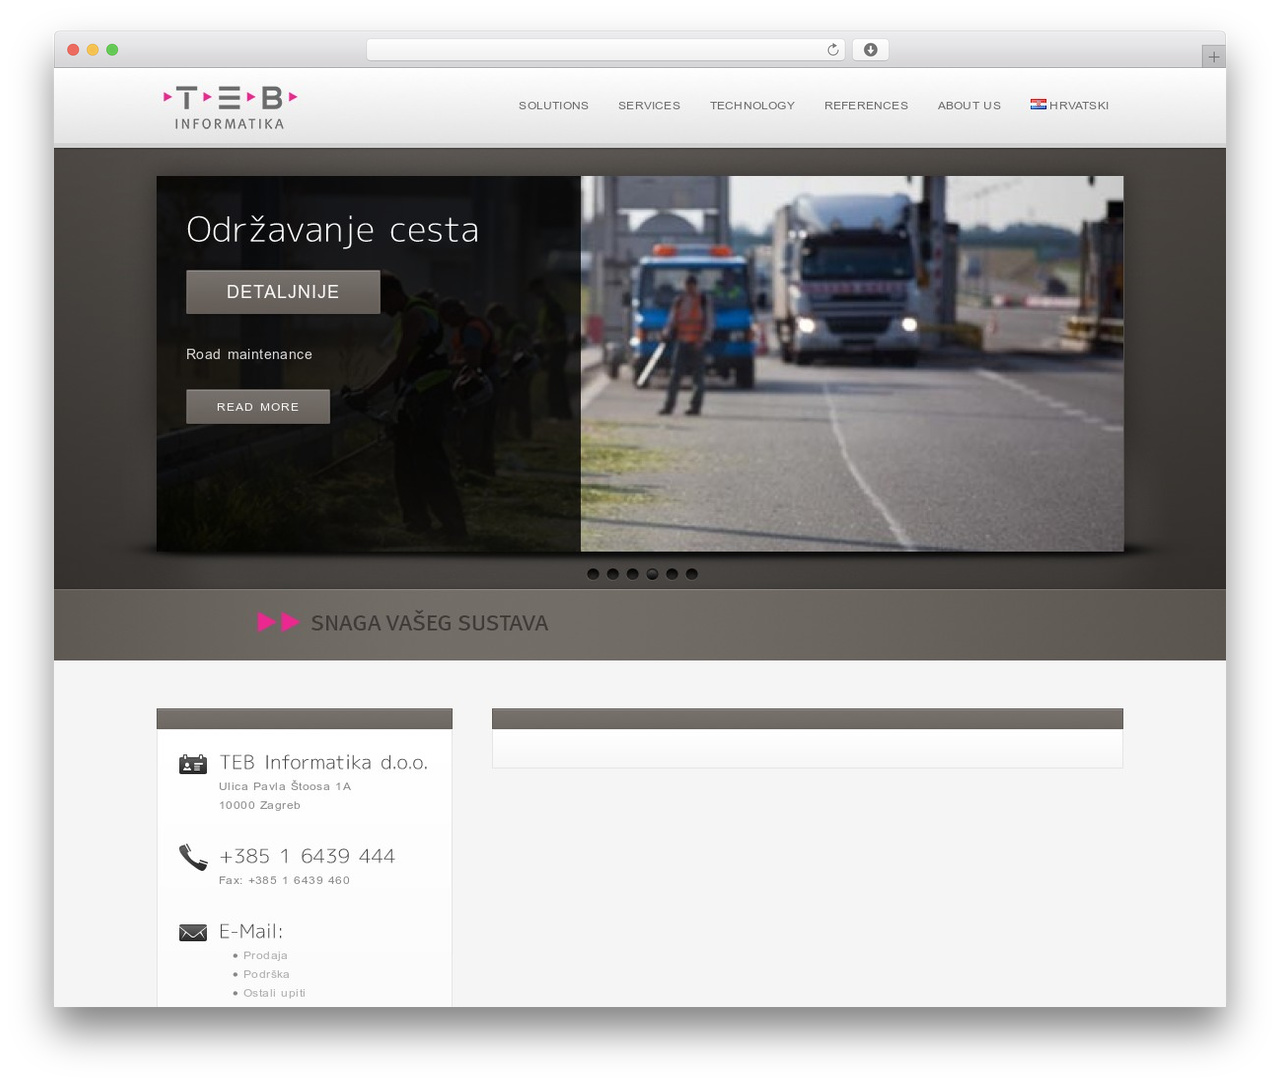The height and width of the screenshot is (1084, 1280).
Task: Click the Ostali upiti e-mail link
Action: tap(274, 993)
